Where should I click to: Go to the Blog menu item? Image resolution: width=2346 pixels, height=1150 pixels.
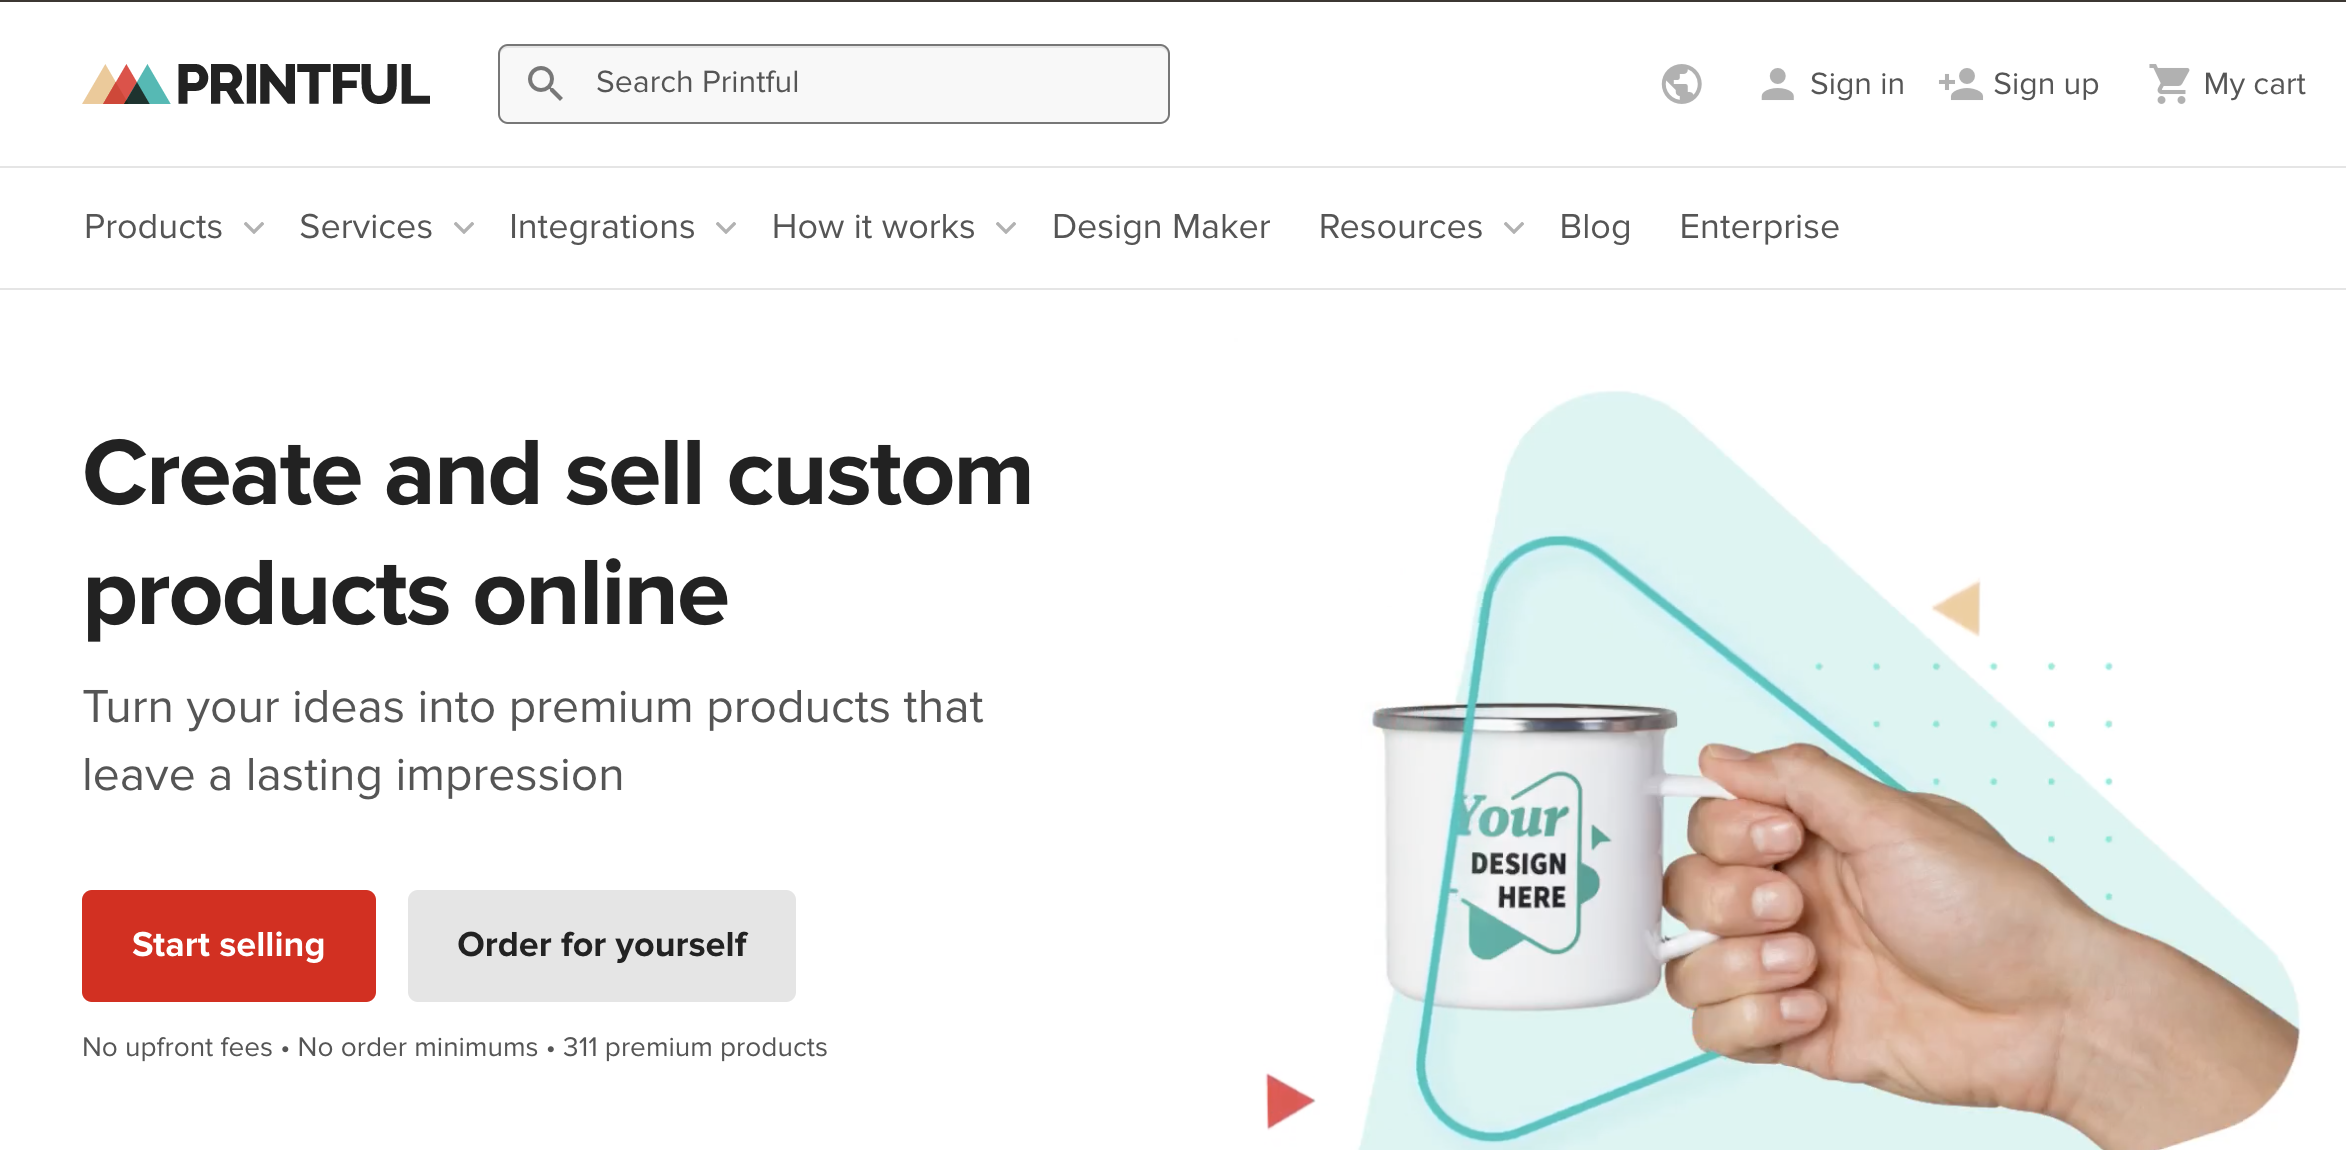[x=1594, y=227]
